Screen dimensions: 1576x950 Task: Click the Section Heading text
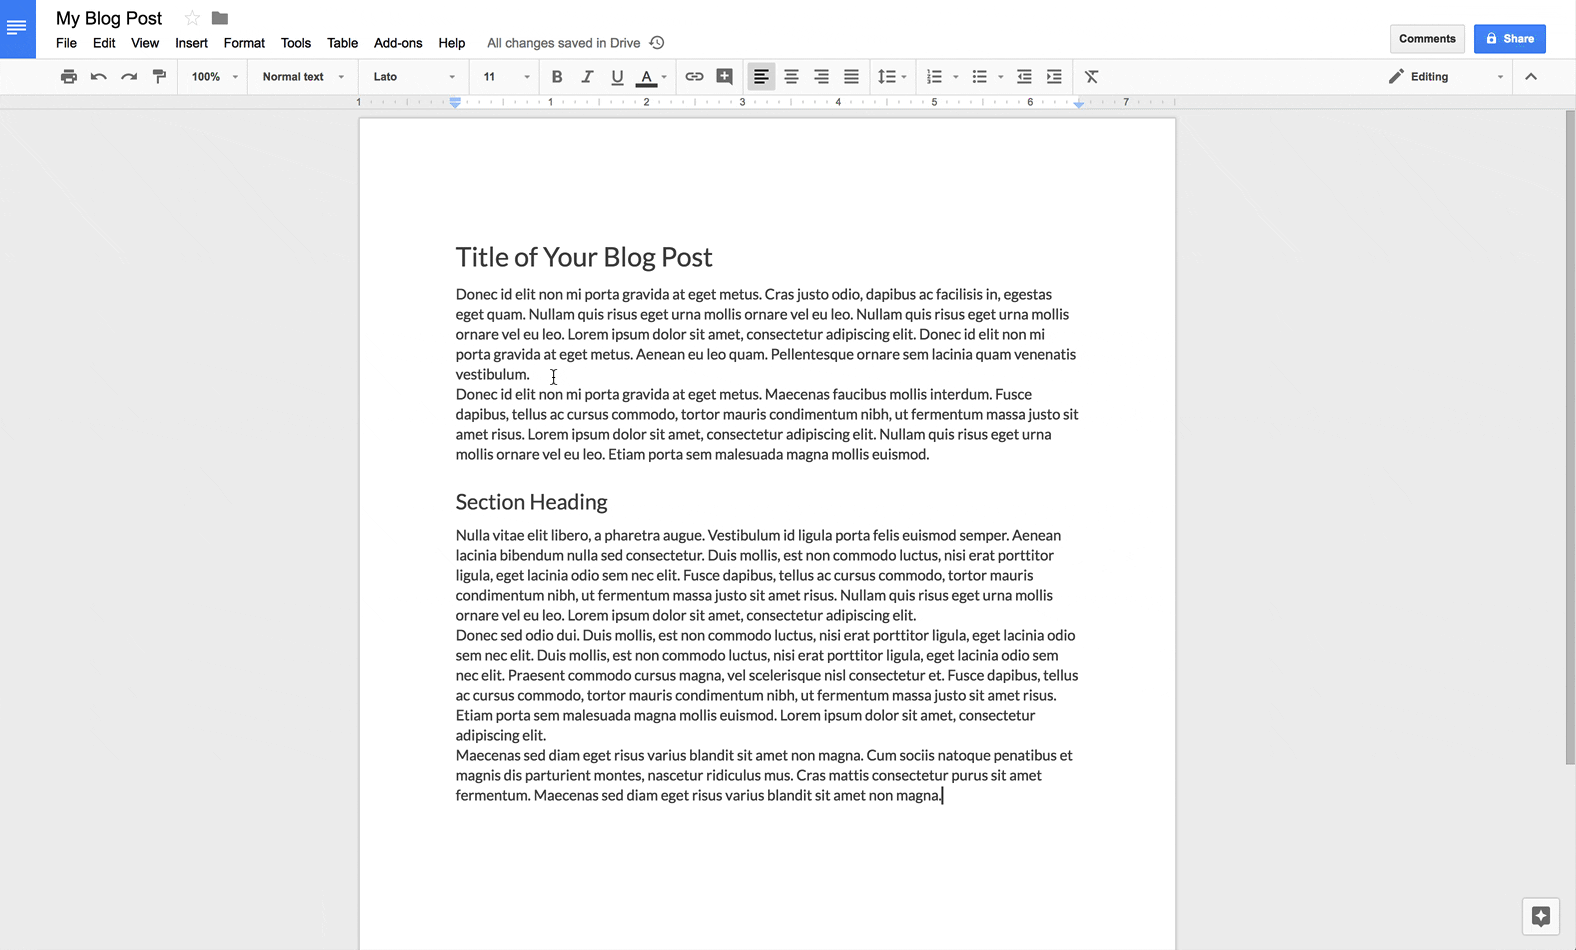[x=531, y=502]
